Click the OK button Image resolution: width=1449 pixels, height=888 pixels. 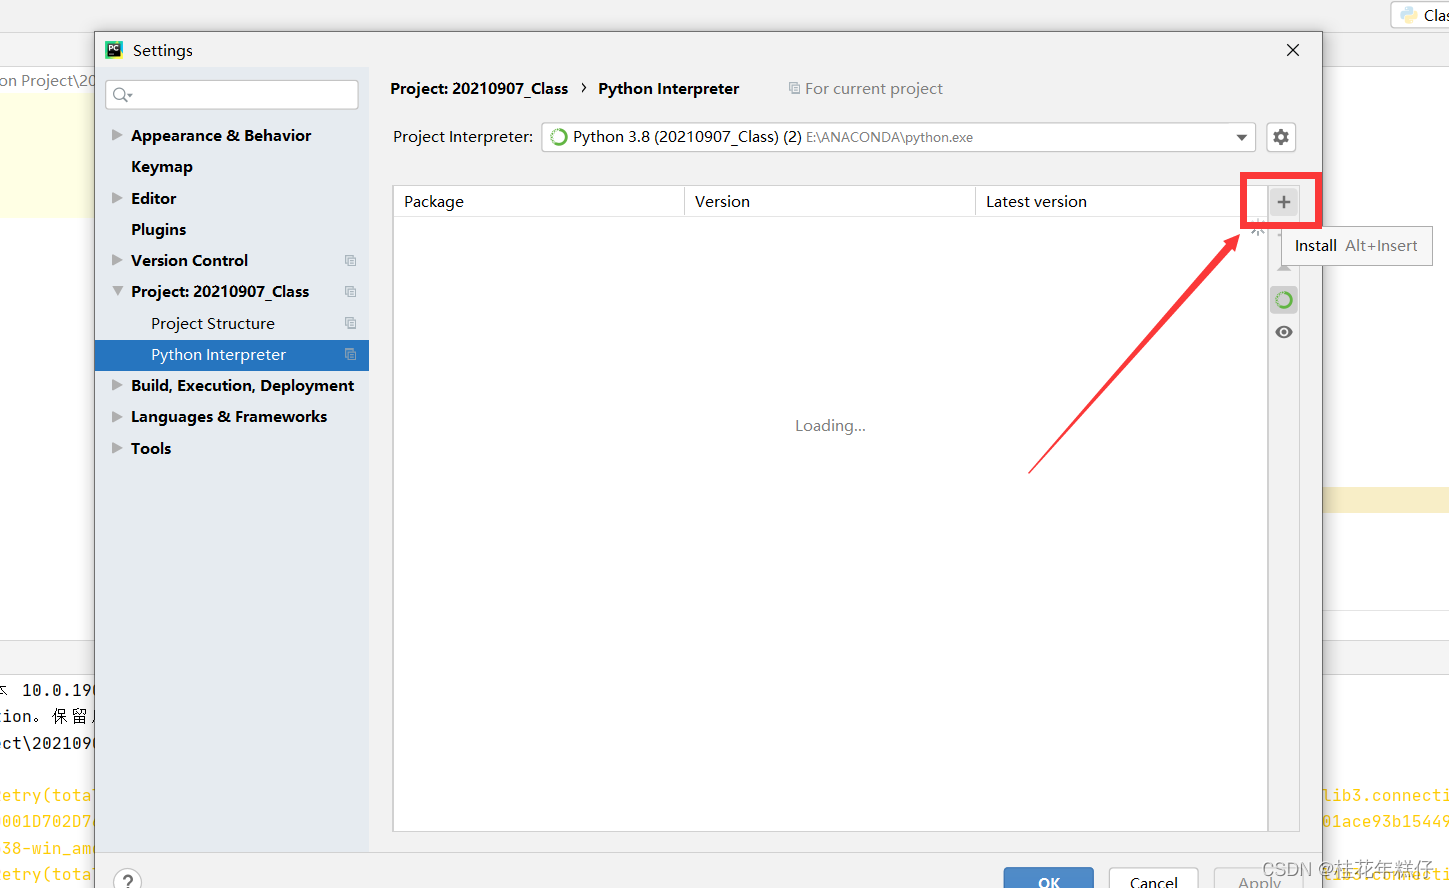click(1049, 879)
